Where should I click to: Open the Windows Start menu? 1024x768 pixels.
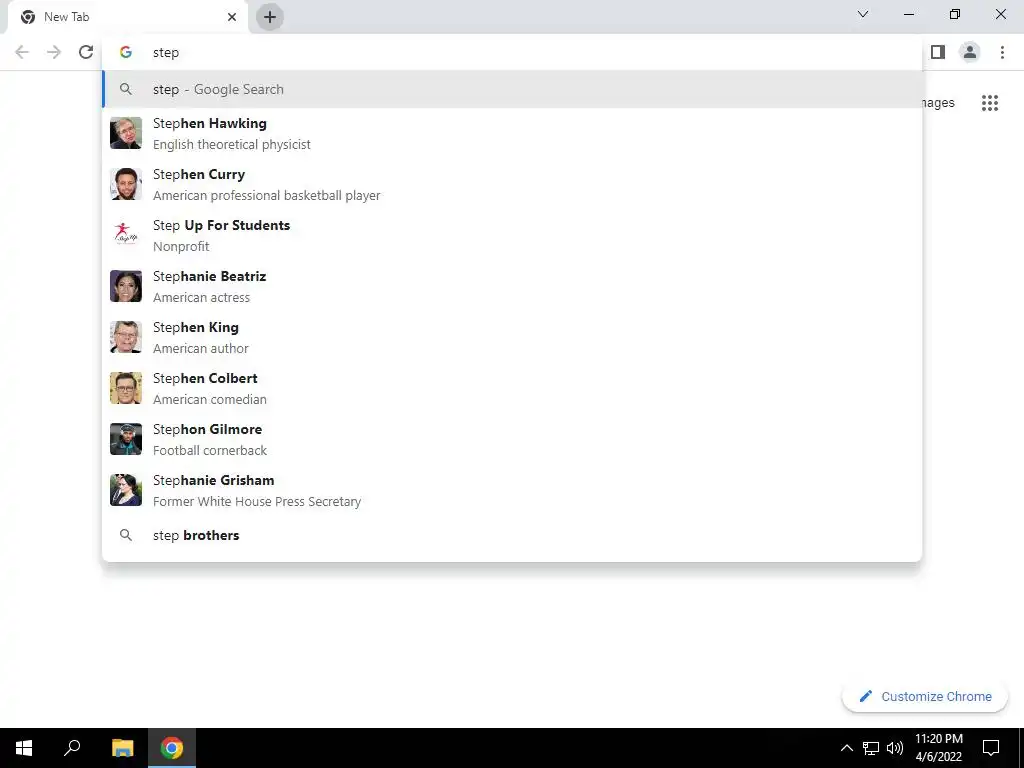24,748
